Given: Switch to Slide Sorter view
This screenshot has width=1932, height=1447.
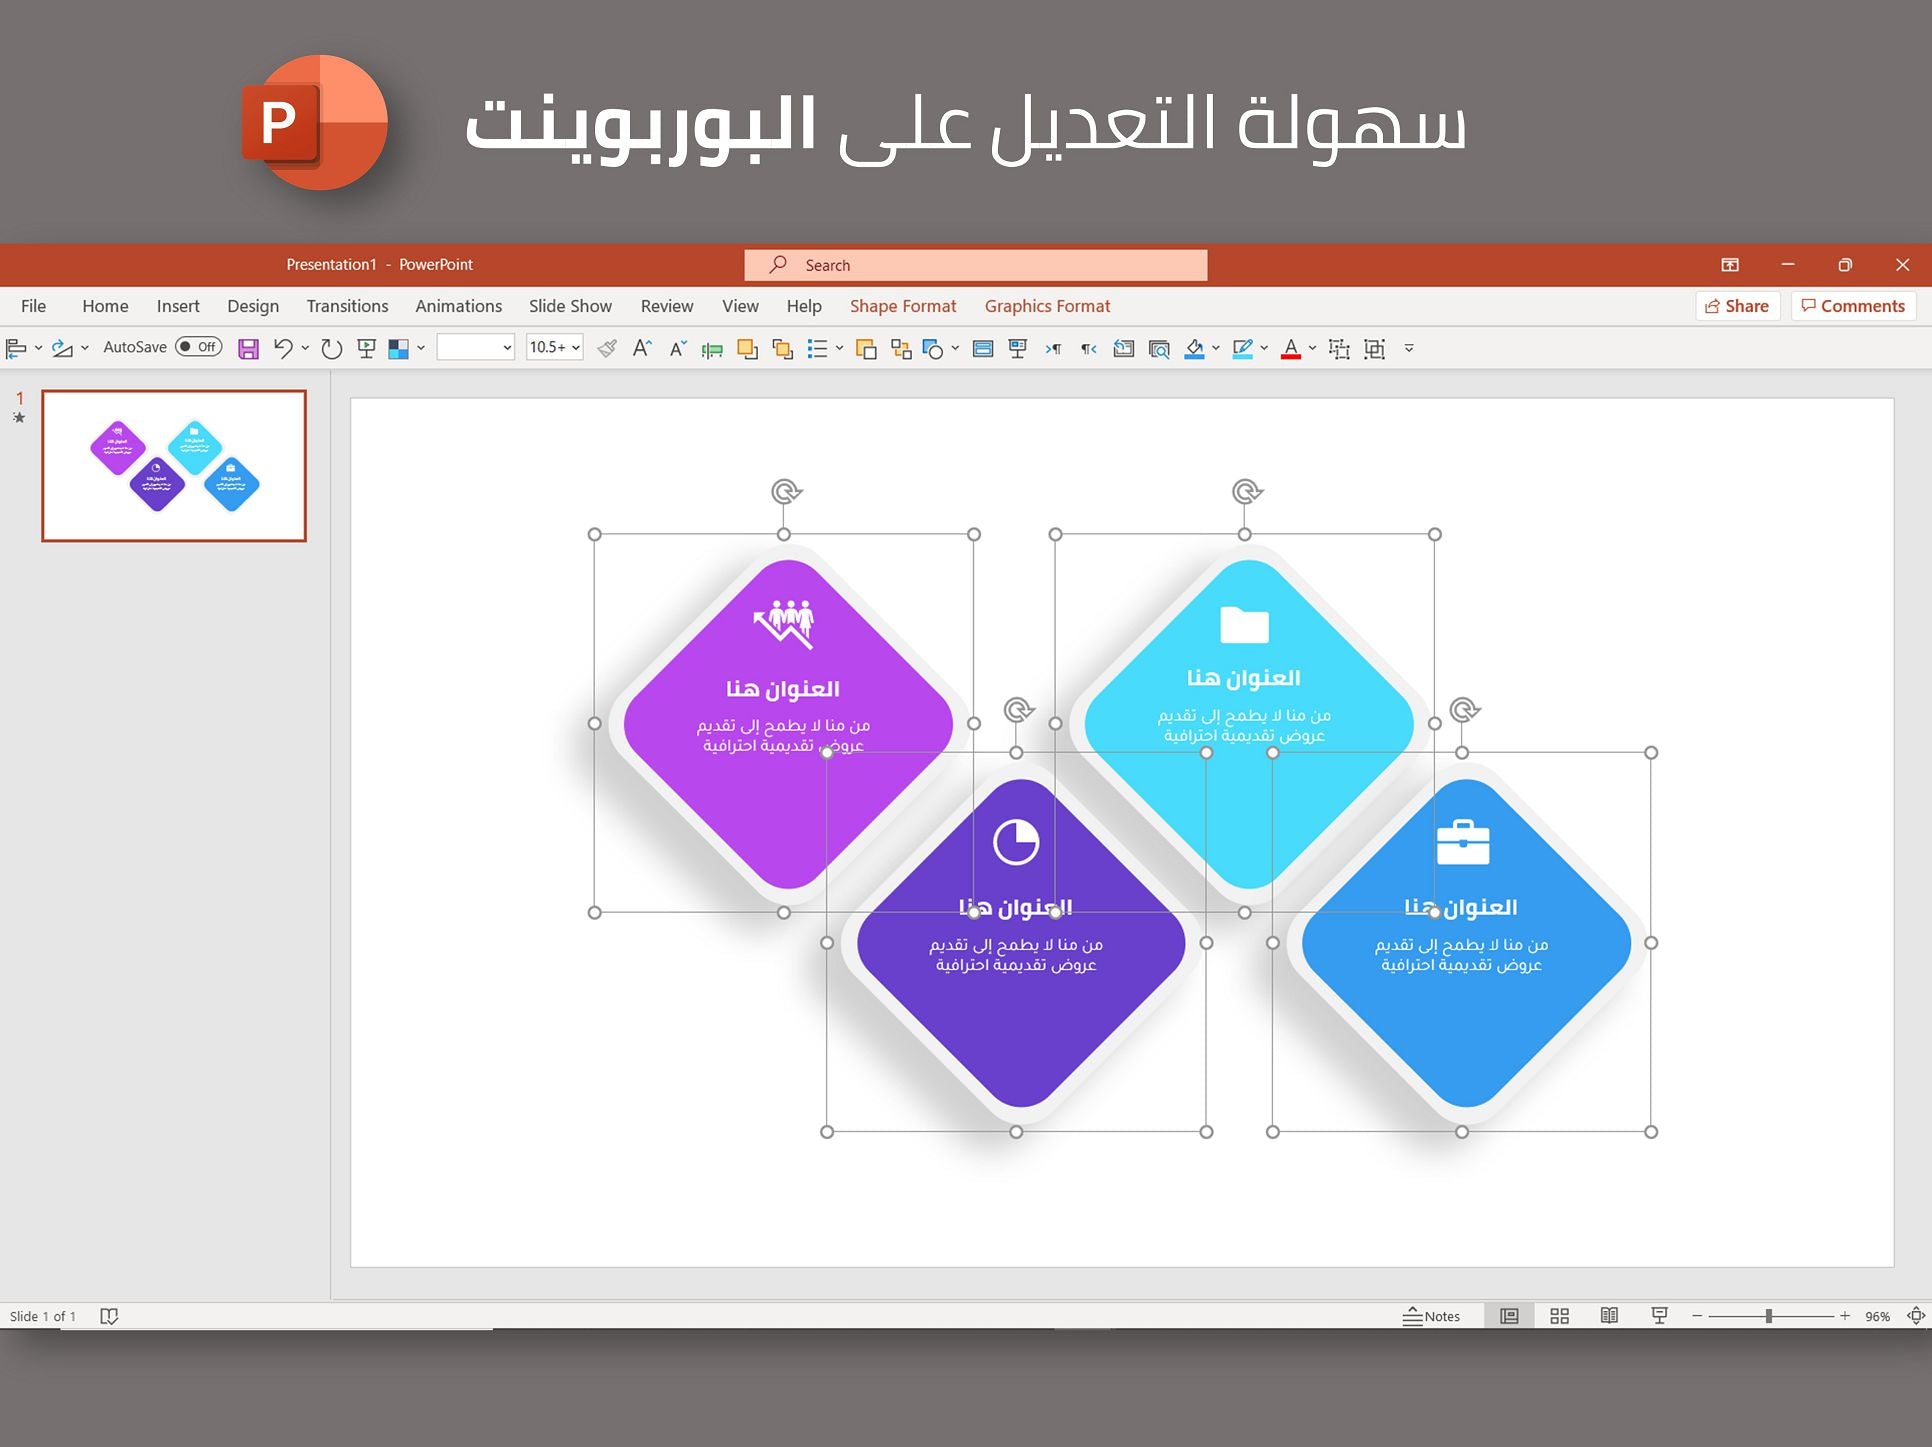Looking at the screenshot, I should point(1559,1316).
